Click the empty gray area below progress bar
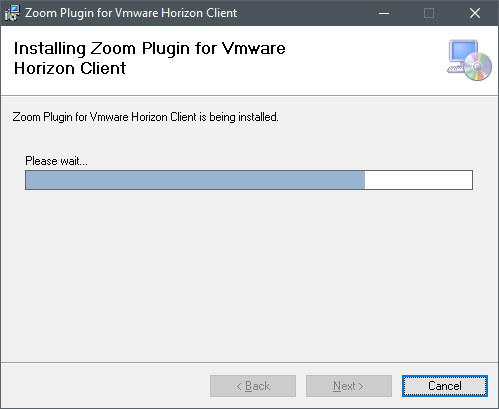499x409 pixels. (x=249, y=273)
